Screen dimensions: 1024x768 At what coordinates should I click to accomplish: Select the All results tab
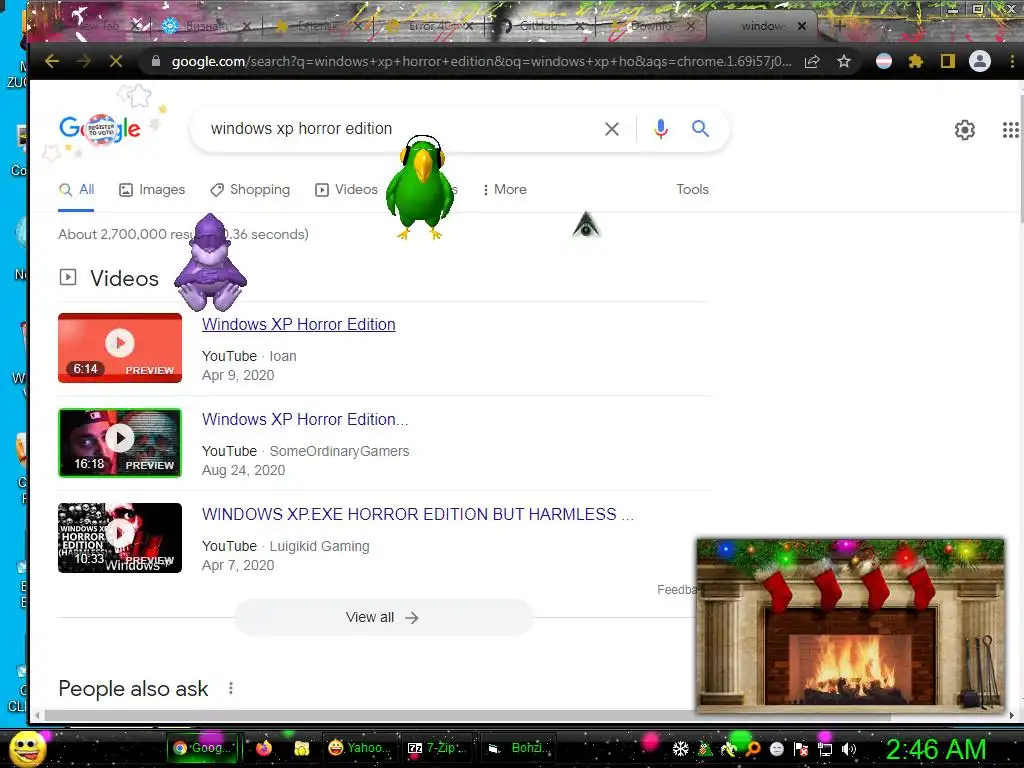point(76,189)
